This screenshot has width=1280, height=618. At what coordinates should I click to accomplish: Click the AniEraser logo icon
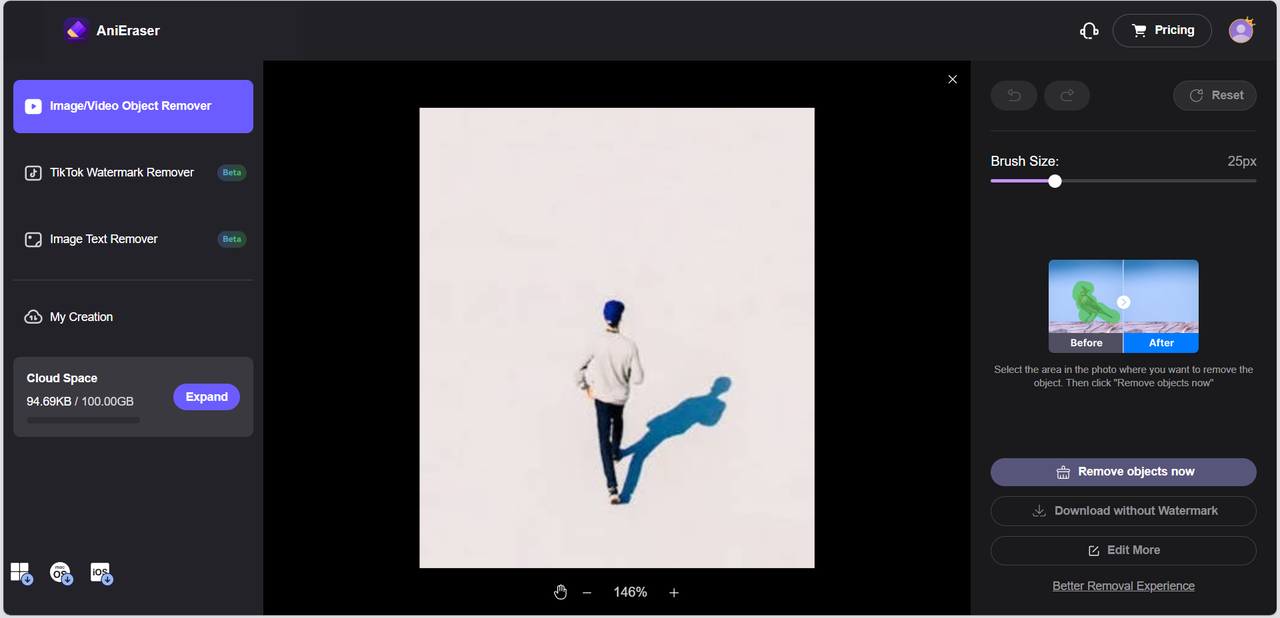[76, 30]
